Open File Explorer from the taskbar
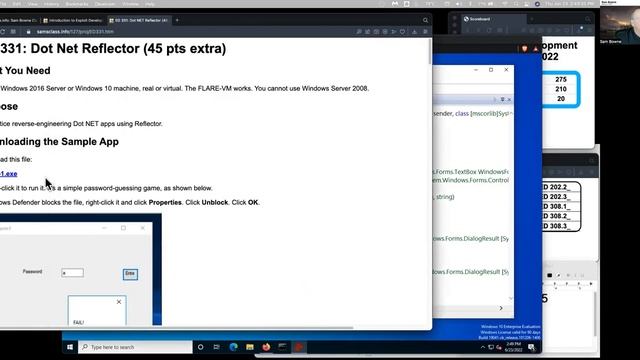640x360 pixels. [x=250, y=347]
